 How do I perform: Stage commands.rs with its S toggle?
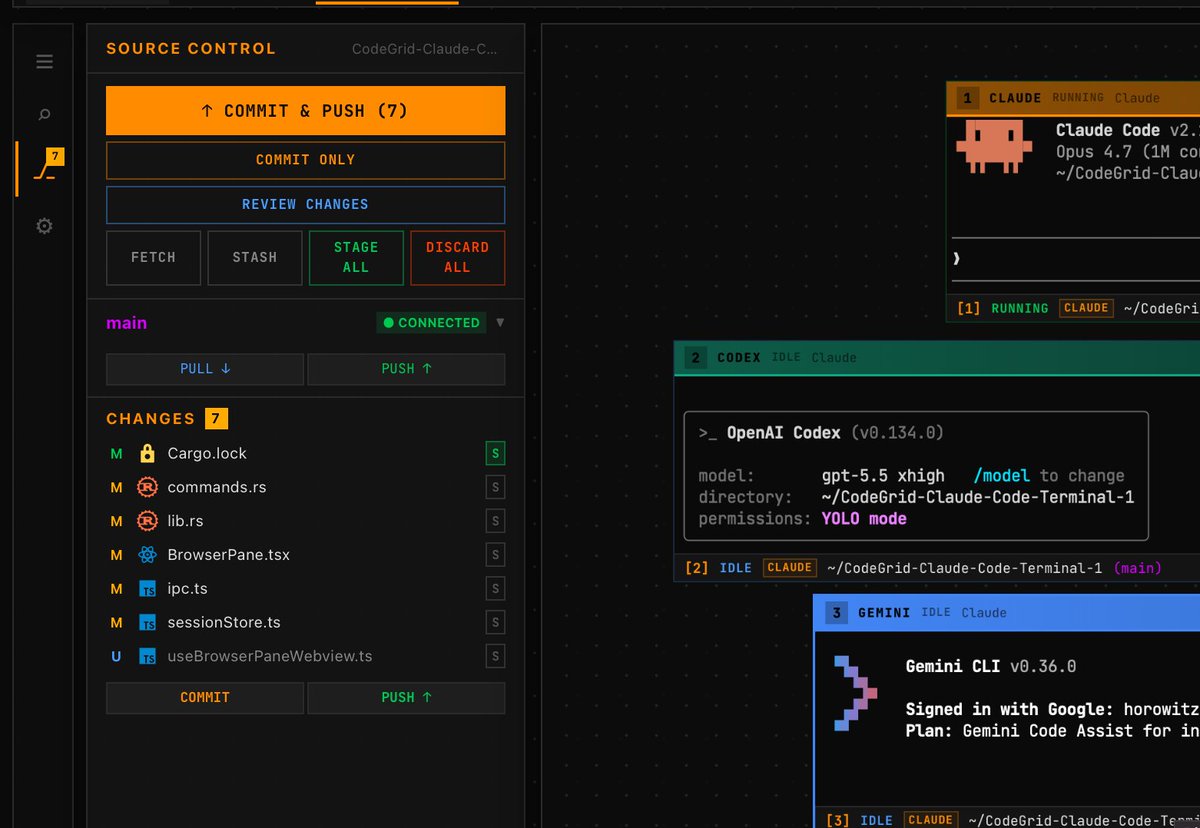click(495, 488)
